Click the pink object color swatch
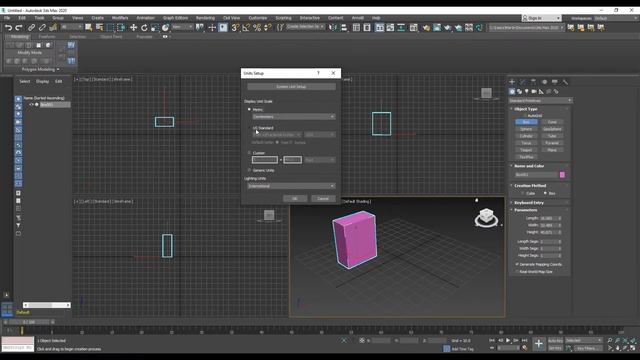The image size is (640, 360). tap(562, 175)
